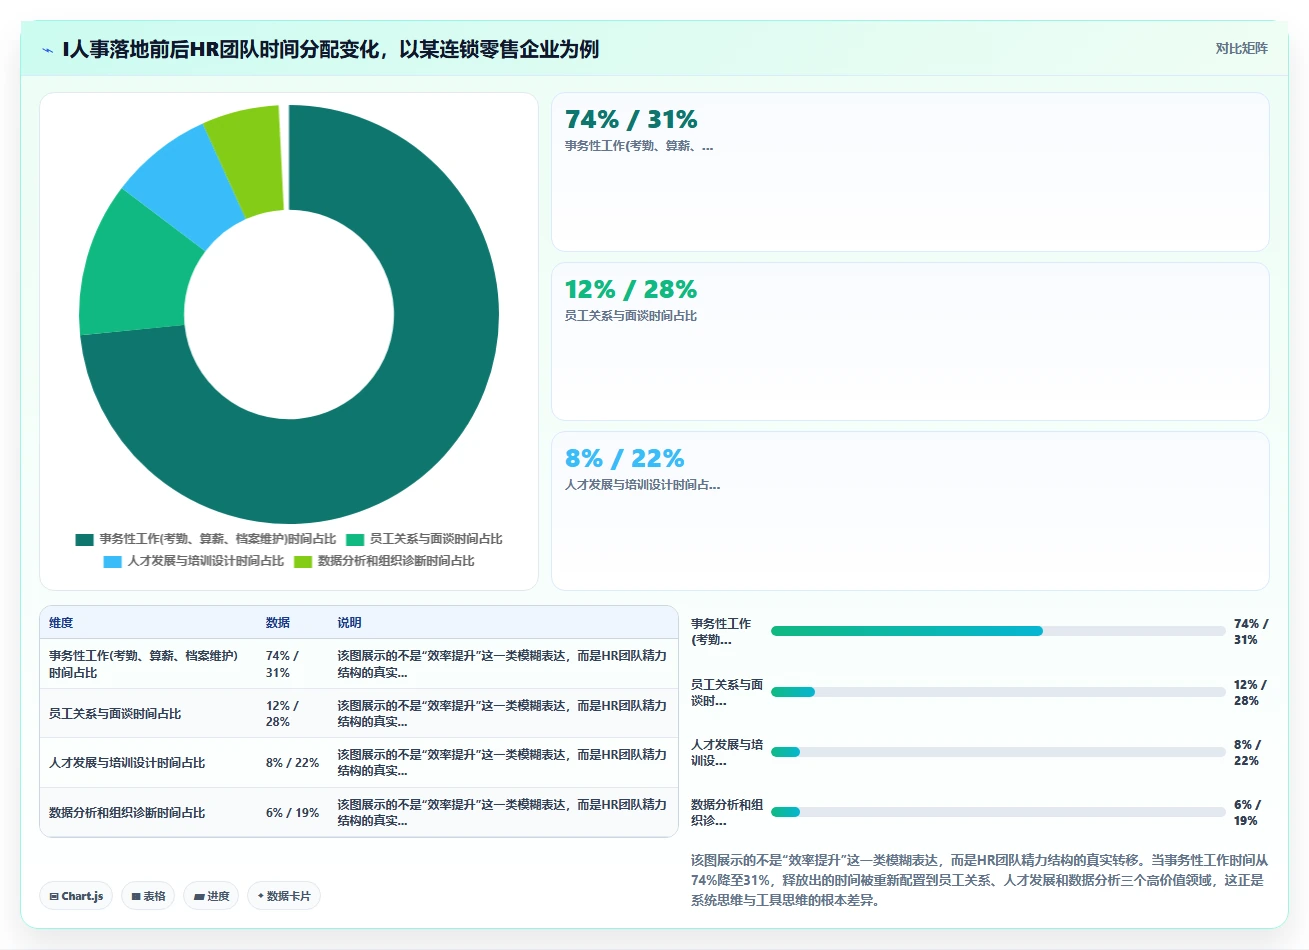Click the chart title heading

[x=331, y=49]
